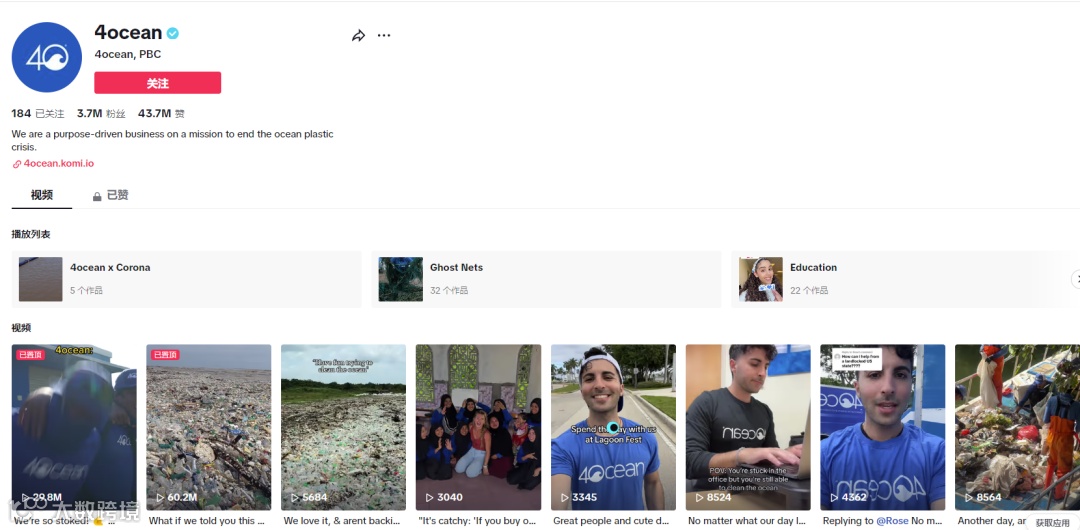
Task: Click the ocean plastic crisis bio text
Action: pos(172,141)
